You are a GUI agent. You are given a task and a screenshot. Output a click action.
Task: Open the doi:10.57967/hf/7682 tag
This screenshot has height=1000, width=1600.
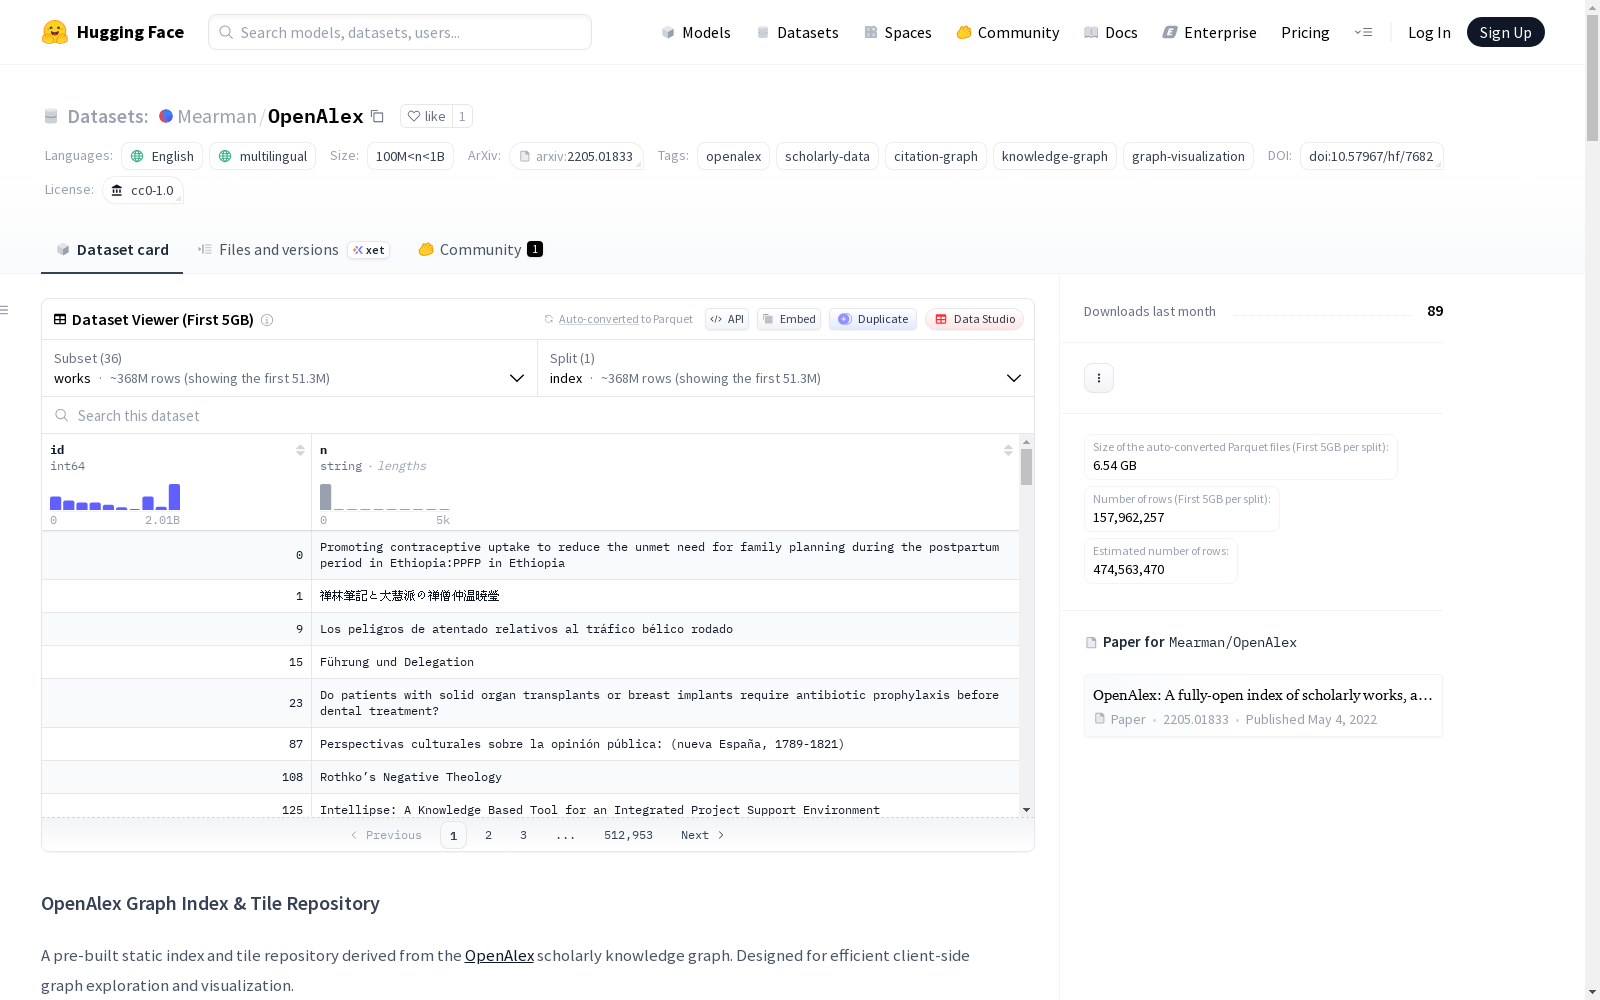click(1372, 156)
